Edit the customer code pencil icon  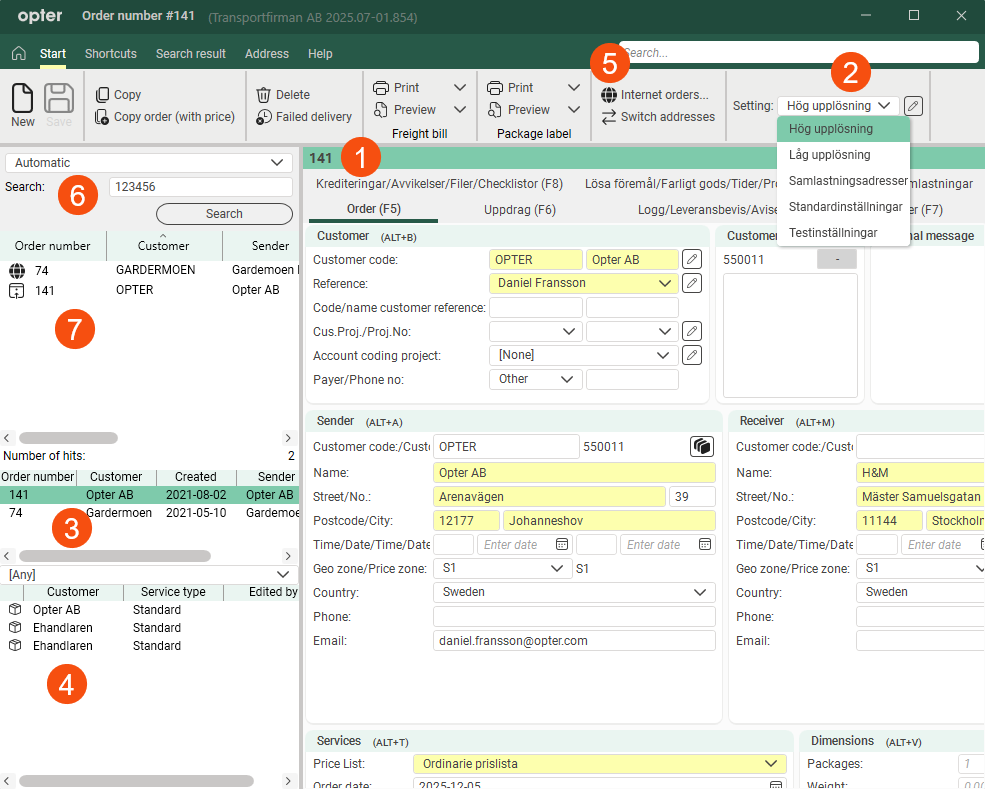692,260
